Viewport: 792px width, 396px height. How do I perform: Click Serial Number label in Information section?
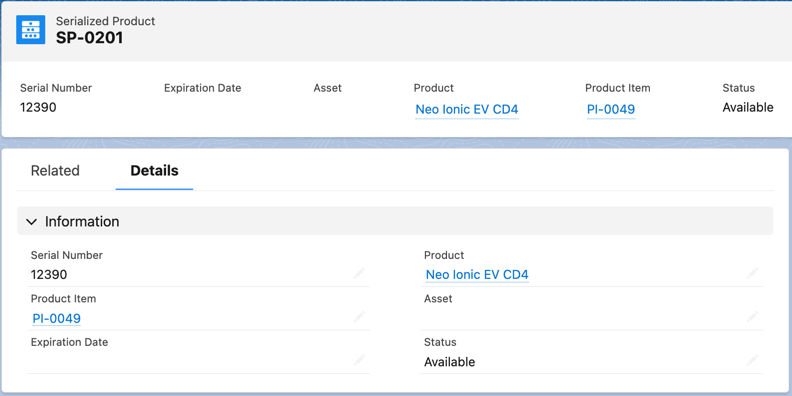[67, 255]
